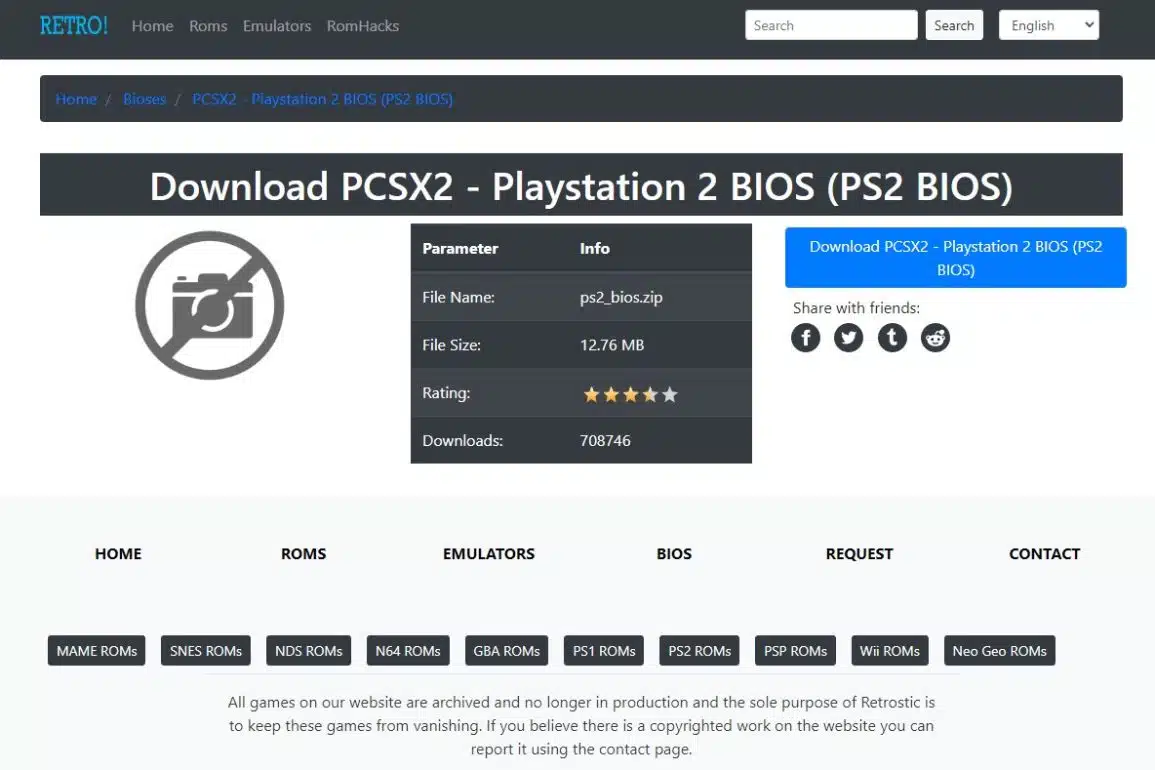Select Wii ROMs tag button
Viewport: 1155px width, 770px height.
pyautogui.click(x=890, y=651)
